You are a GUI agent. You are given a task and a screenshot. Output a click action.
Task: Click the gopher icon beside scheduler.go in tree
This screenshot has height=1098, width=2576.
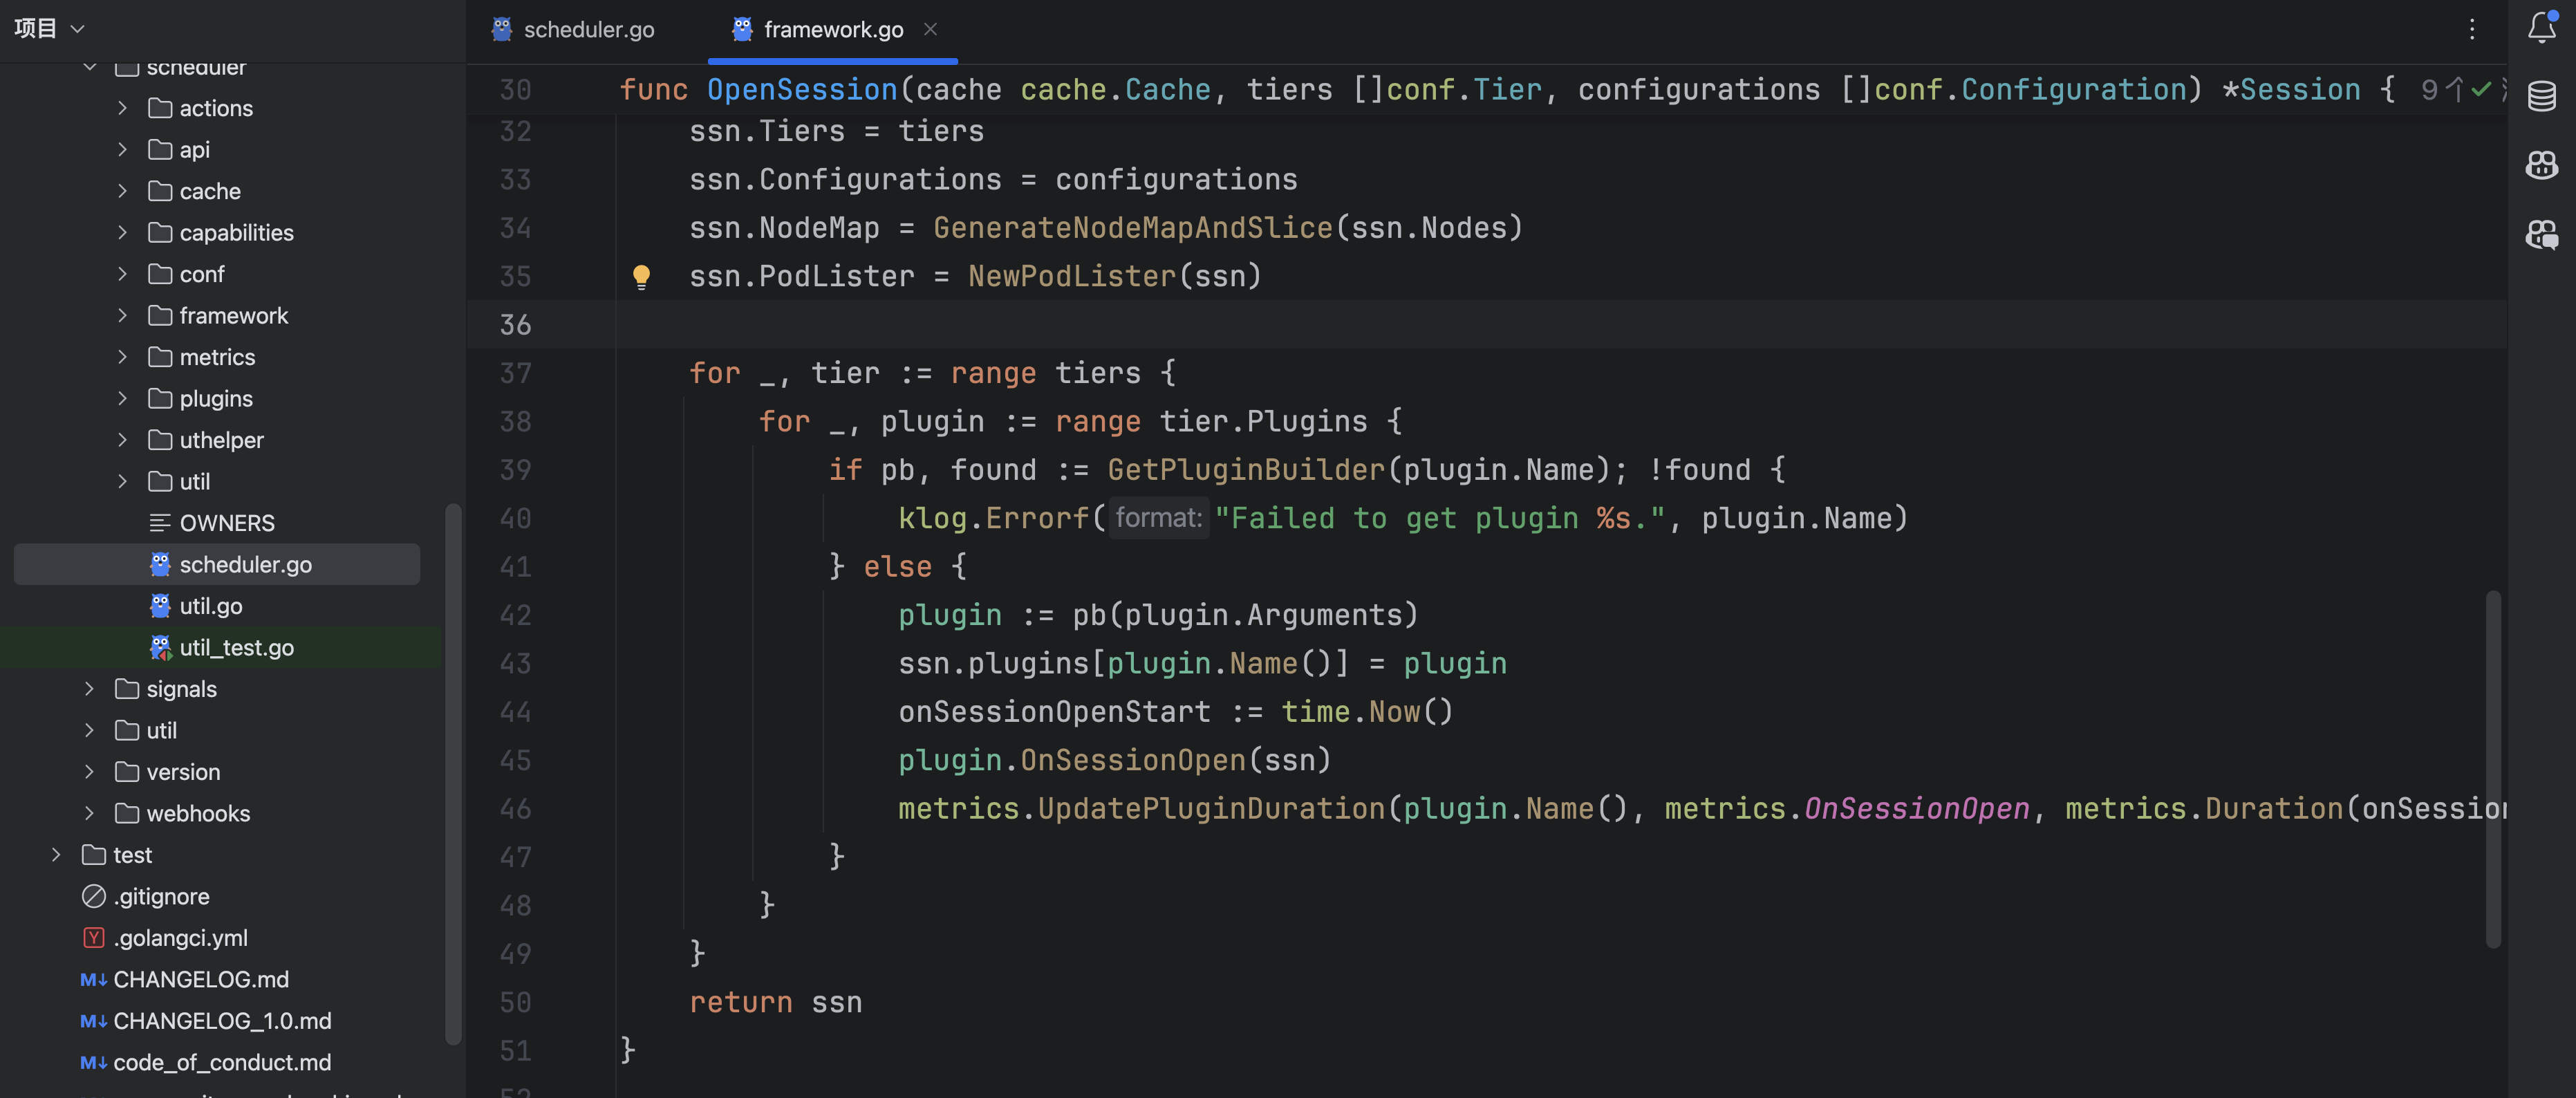pyautogui.click(x=160, y=565)
